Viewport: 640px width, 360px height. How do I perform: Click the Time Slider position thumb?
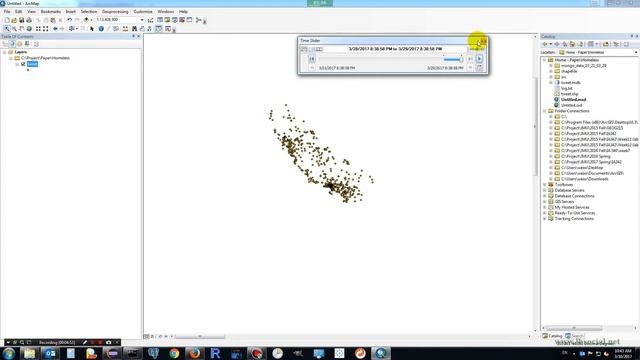pos(461,60)
